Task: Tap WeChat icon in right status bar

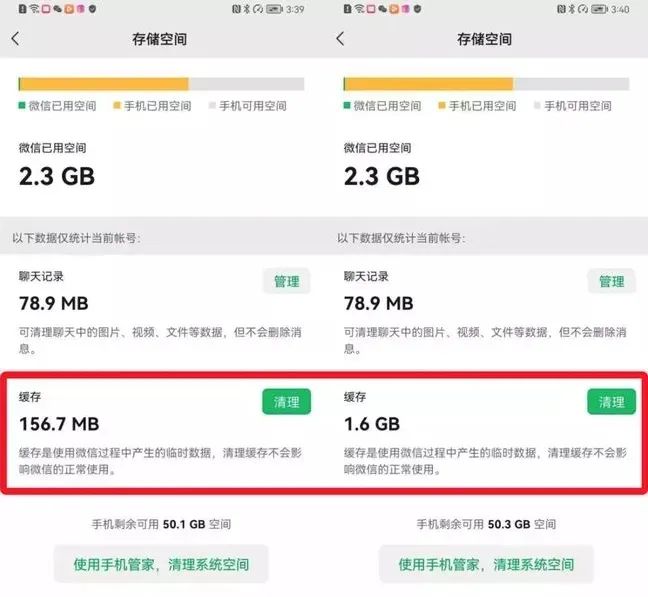Action: (383, 9)
